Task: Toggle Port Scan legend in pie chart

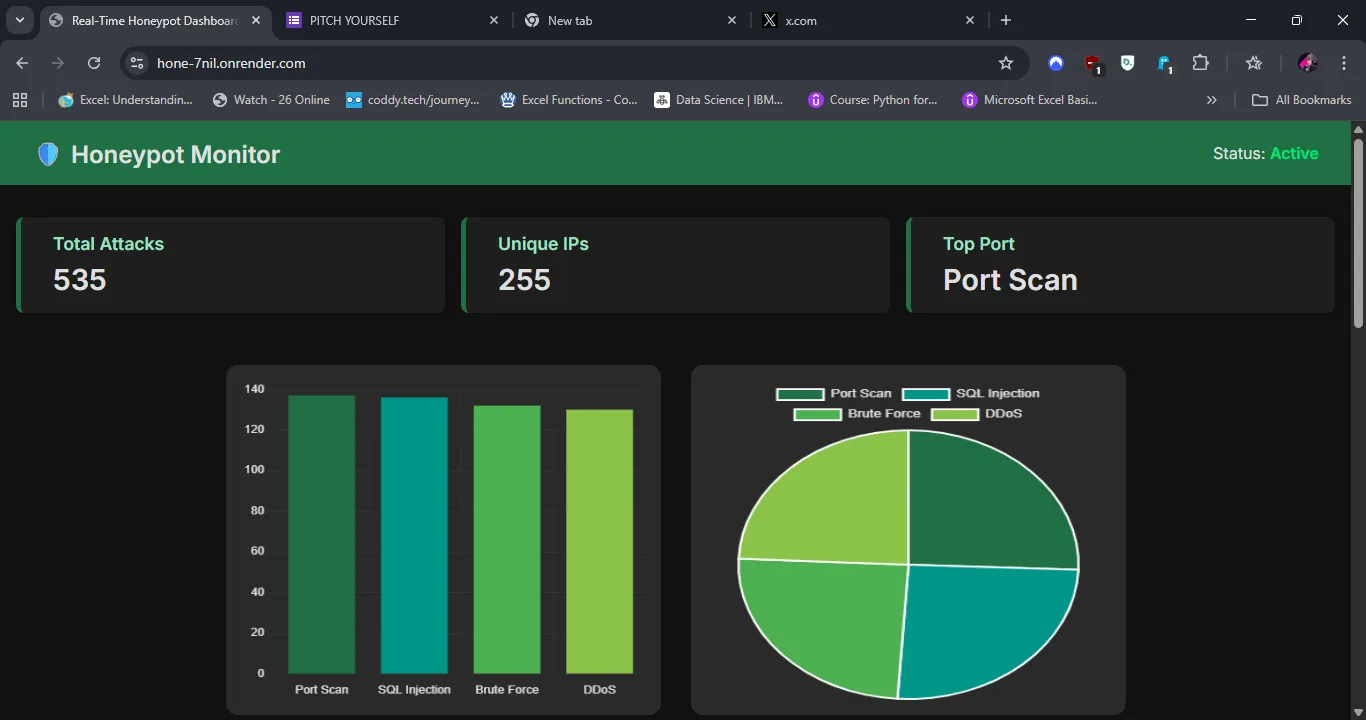Action: [x=834, y=394]
